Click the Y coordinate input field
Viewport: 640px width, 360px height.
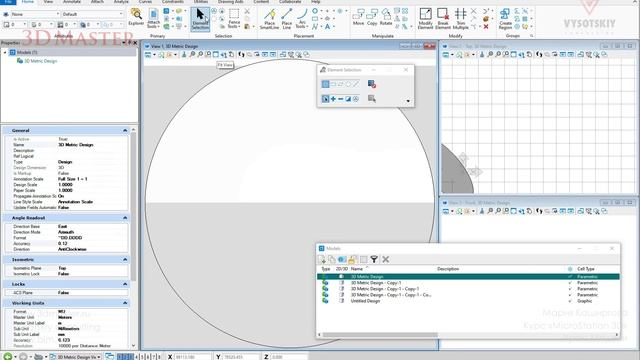click(240, 357)
